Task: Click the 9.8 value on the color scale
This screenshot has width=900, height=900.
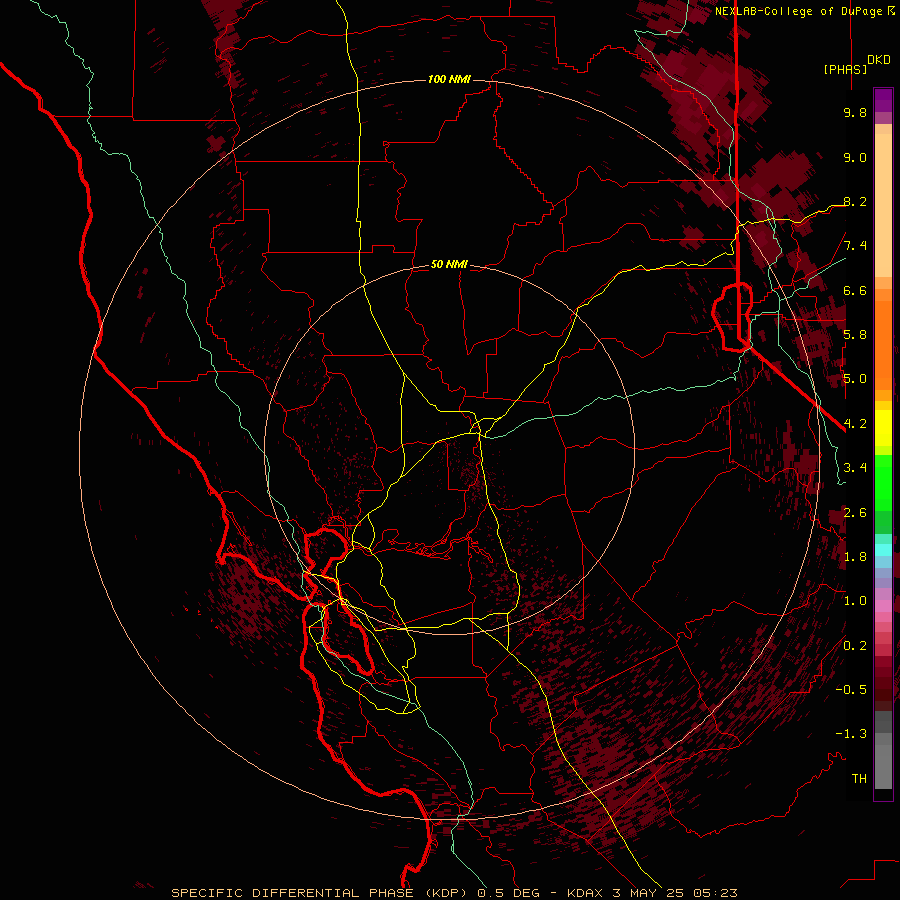Action: (x=855, y=112)
